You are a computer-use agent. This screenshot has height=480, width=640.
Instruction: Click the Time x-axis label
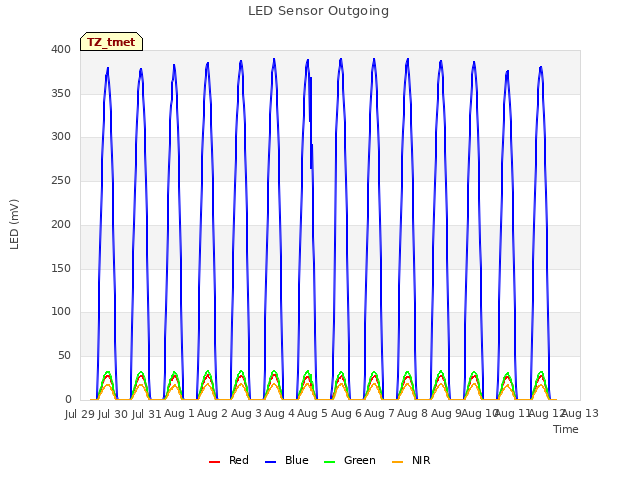coord(566,429)
